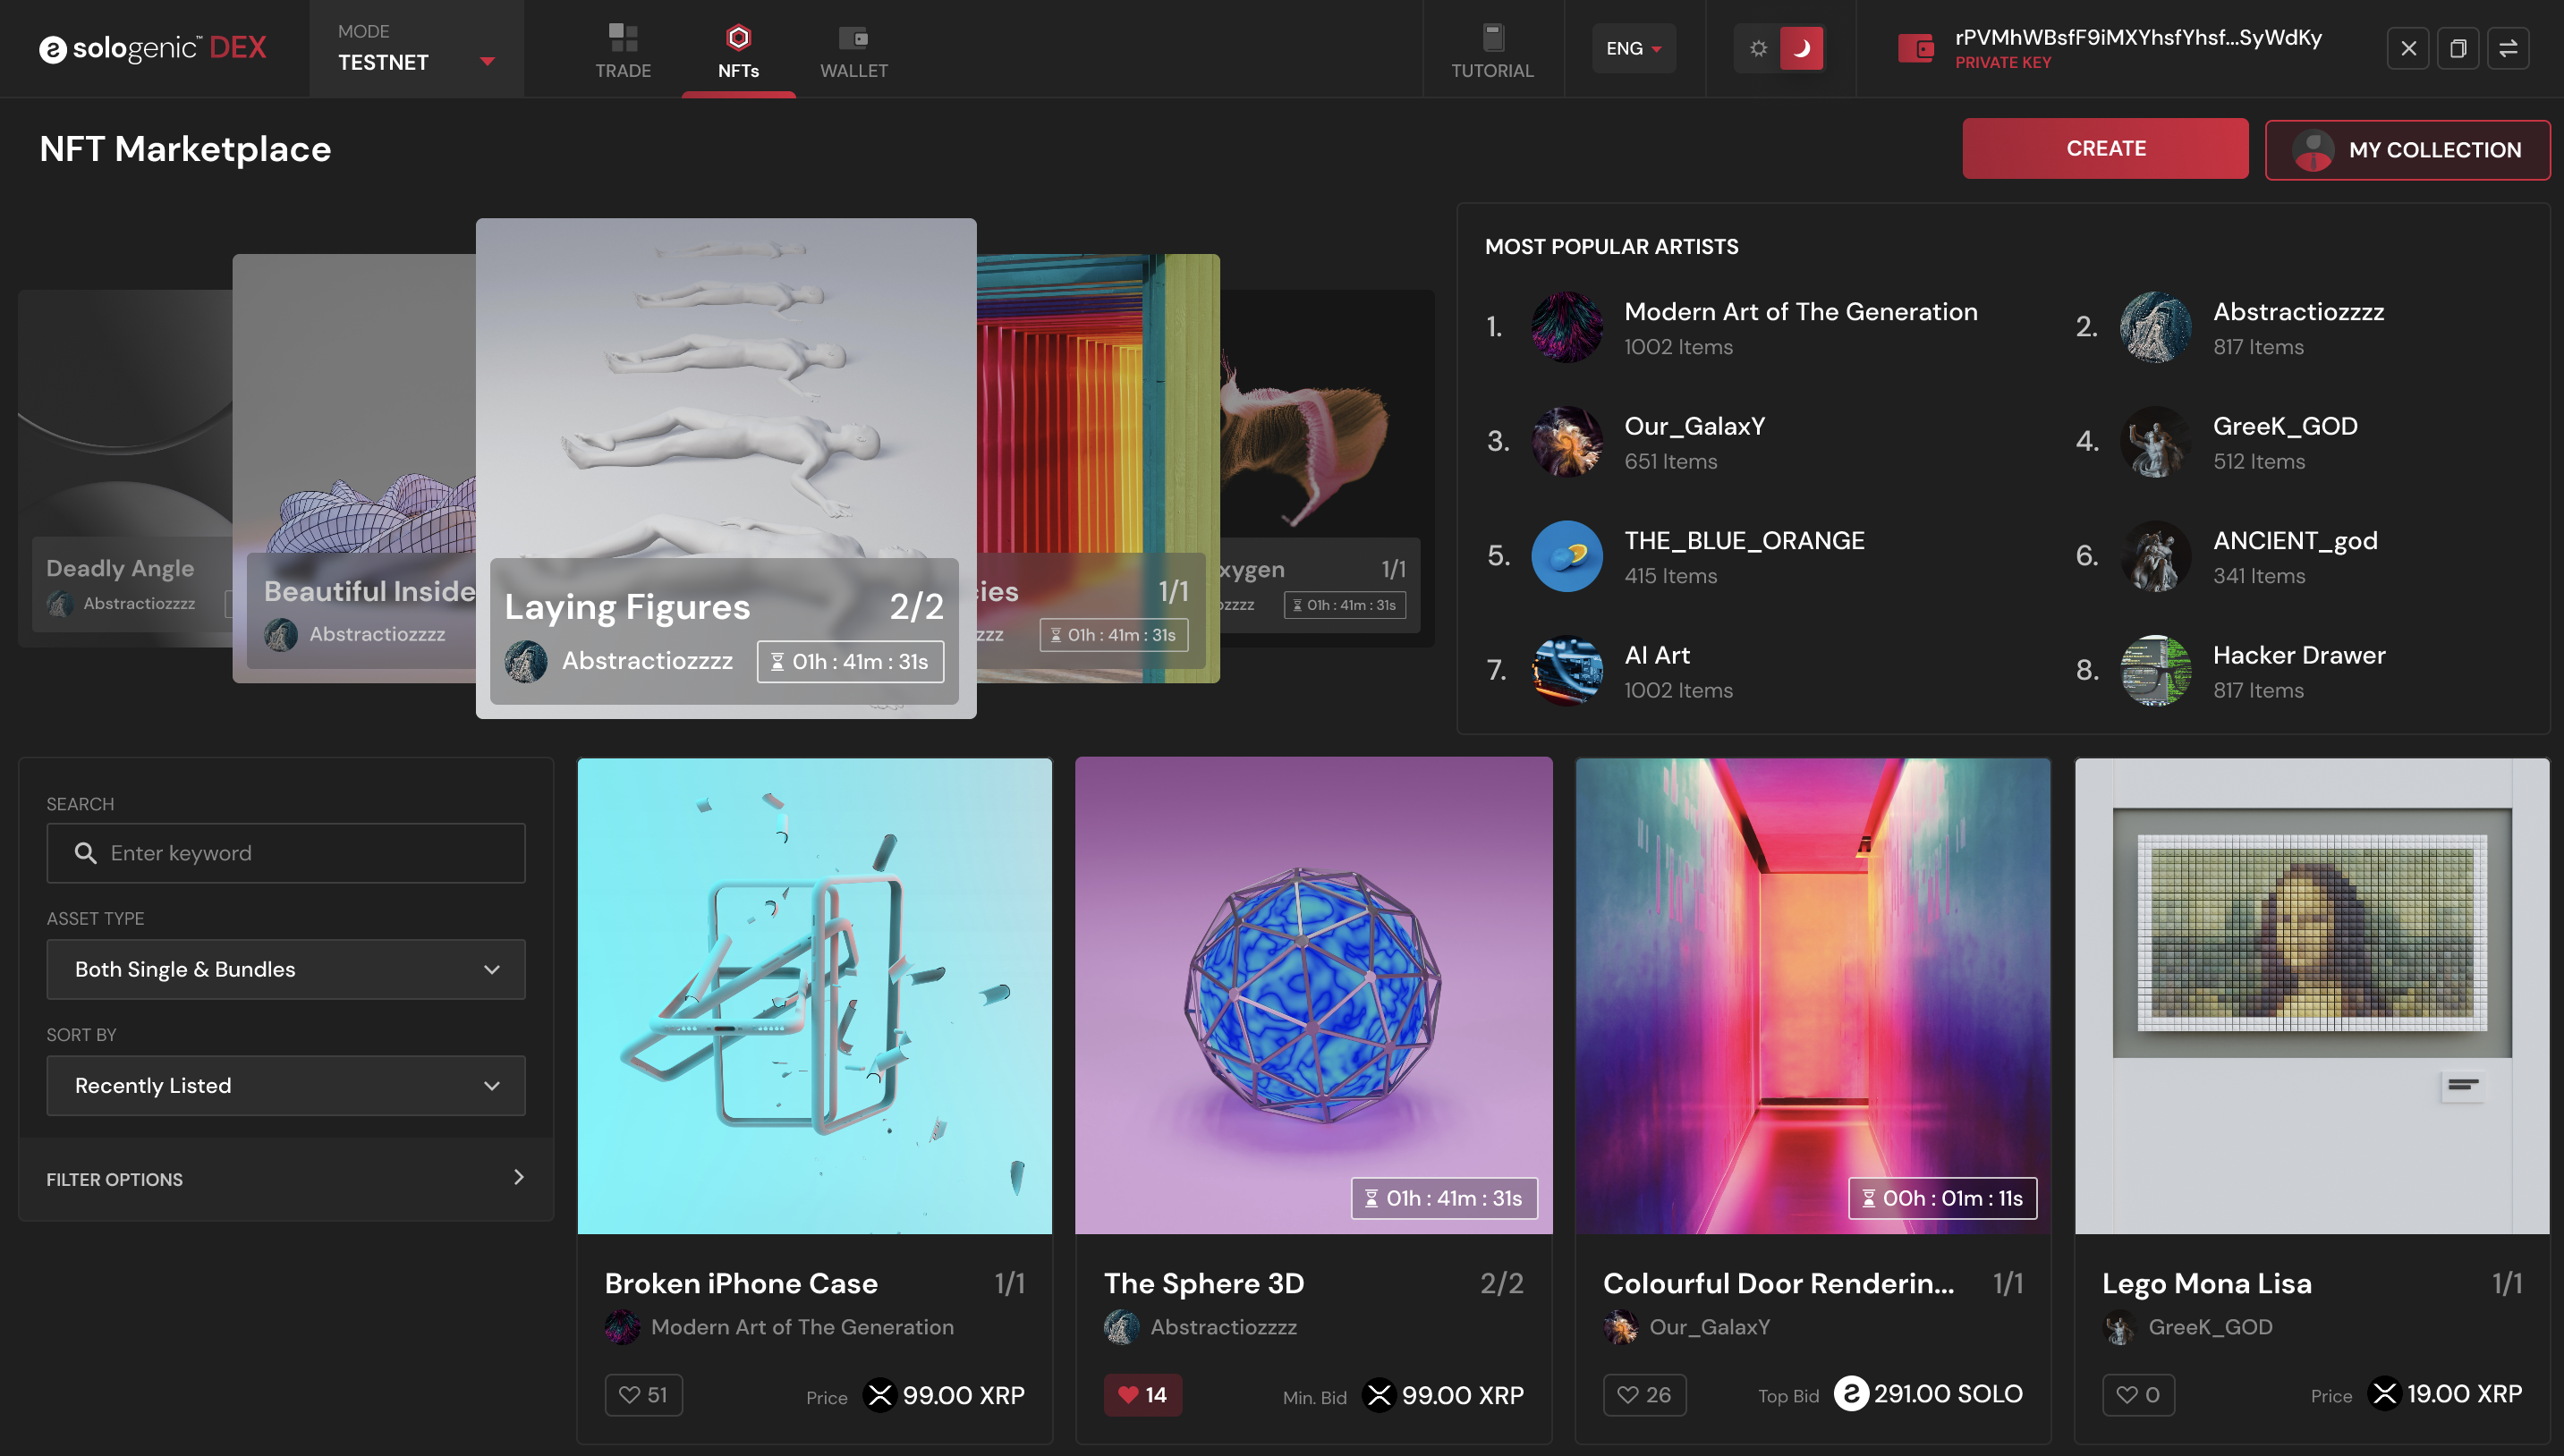
Task: Click the switch account arrows icon
Action: [x=2508, y=48]
